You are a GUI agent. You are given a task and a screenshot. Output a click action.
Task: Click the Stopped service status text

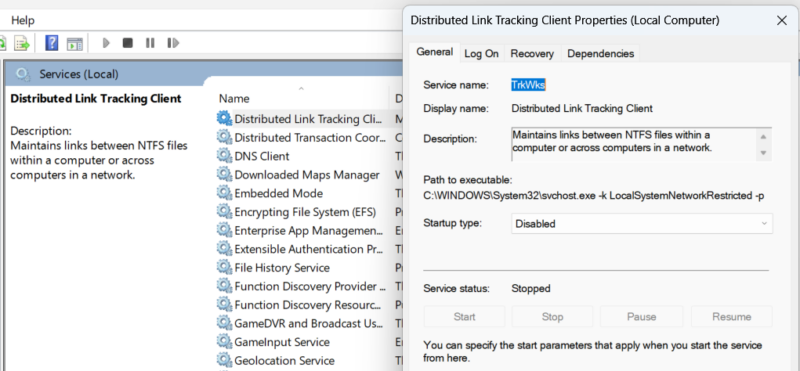(531, 288)
